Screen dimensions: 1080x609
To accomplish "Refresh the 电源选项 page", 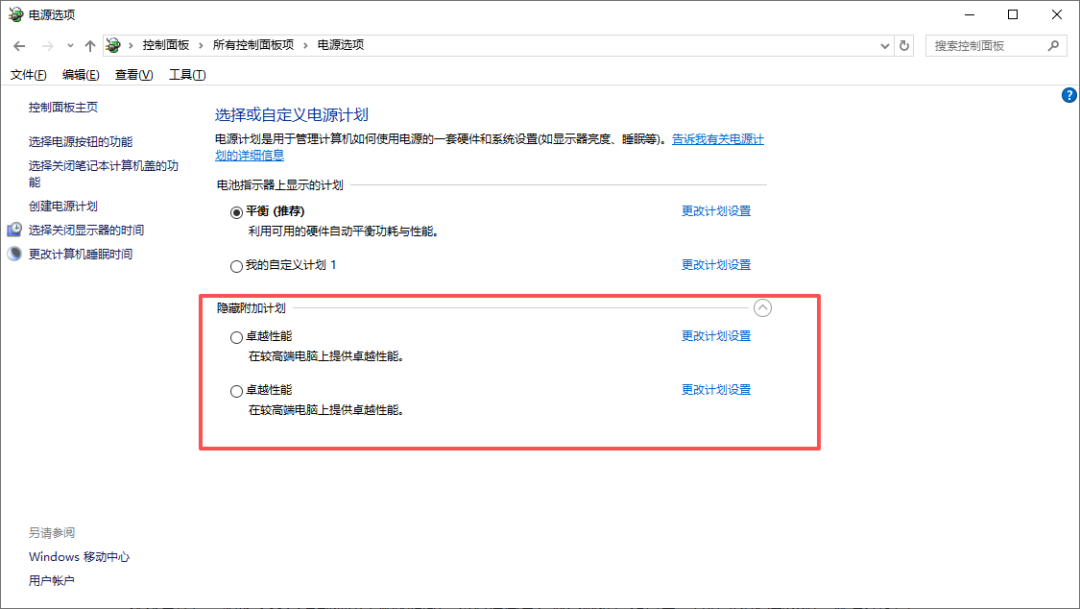I will pyautogui.click(x=904, y=46).
